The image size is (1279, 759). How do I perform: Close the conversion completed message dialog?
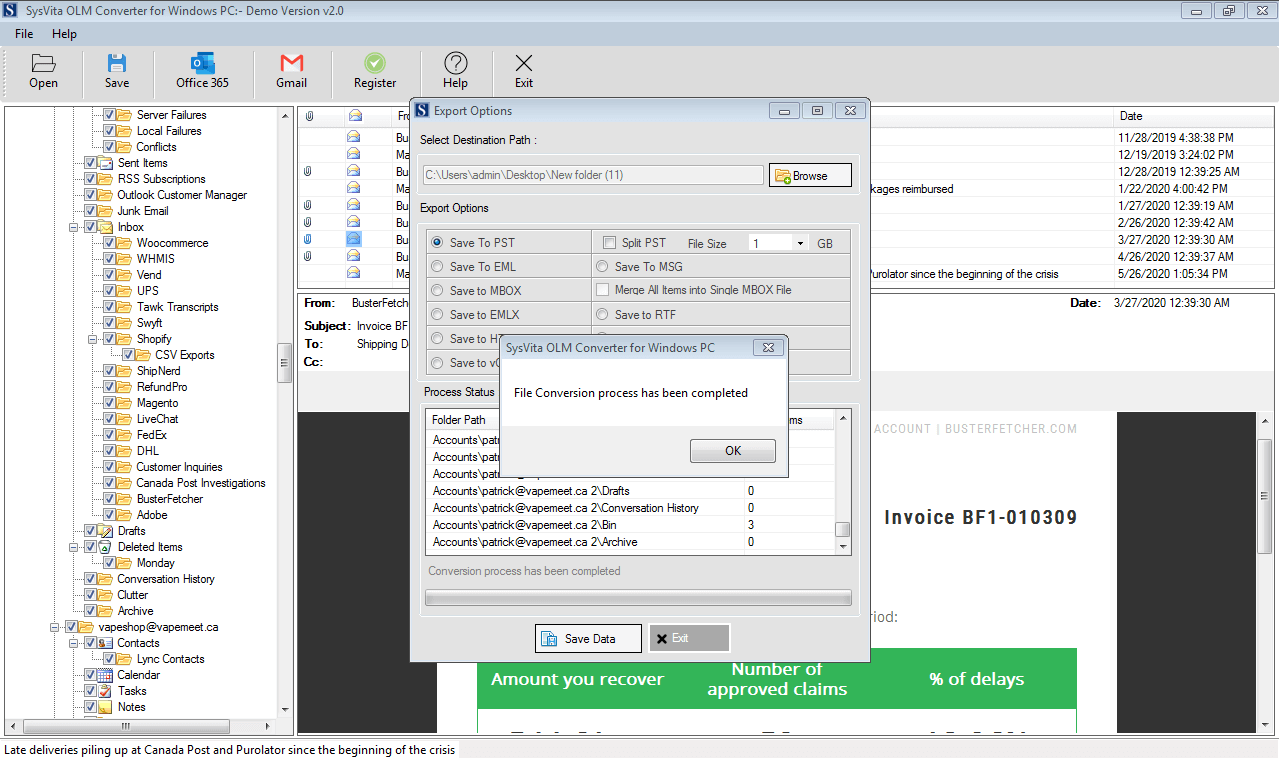click(768, 348)
